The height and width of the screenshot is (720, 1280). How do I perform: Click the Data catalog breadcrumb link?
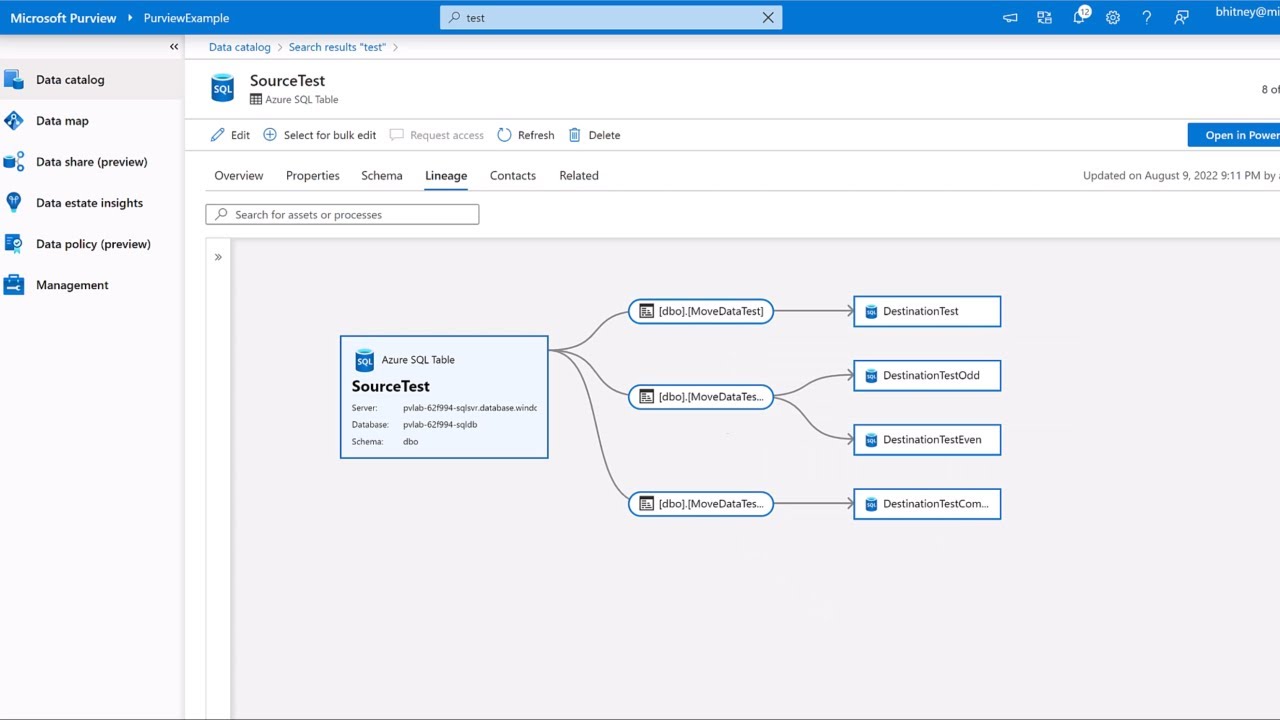coord(240,47)
